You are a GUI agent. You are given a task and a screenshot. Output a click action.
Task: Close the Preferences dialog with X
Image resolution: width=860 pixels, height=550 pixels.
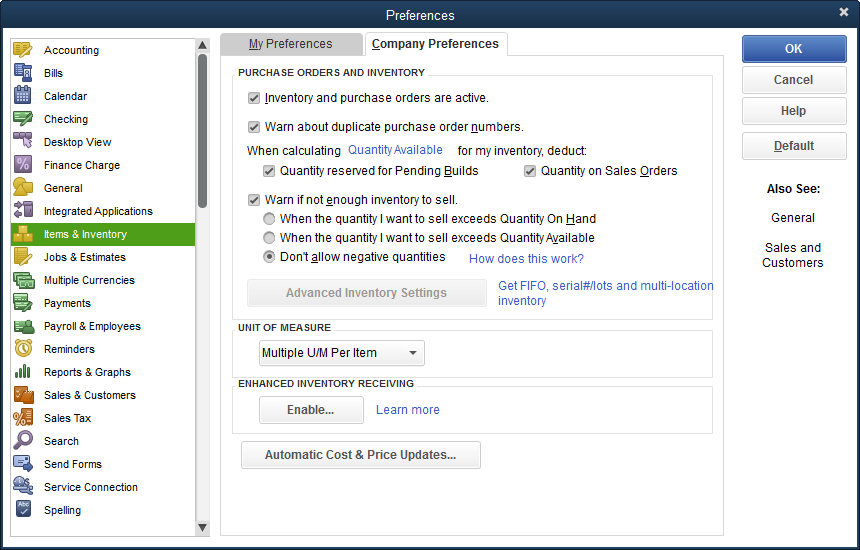coord(844,12)
